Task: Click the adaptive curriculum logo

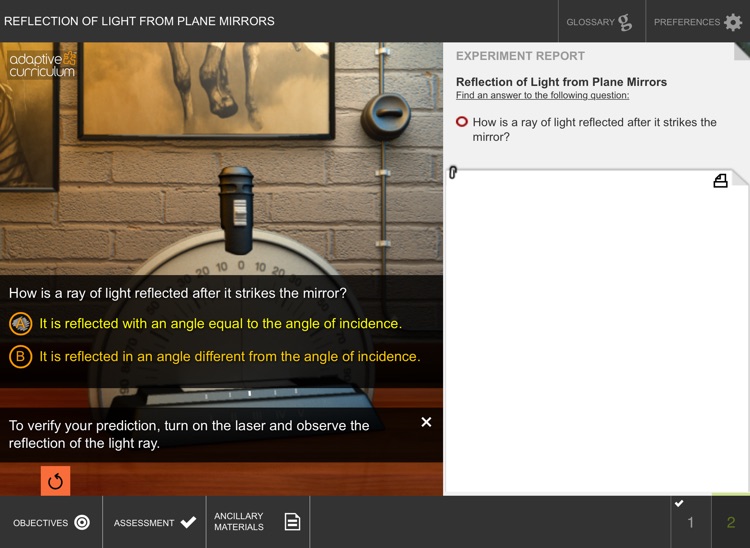Action: click(43, 65)
